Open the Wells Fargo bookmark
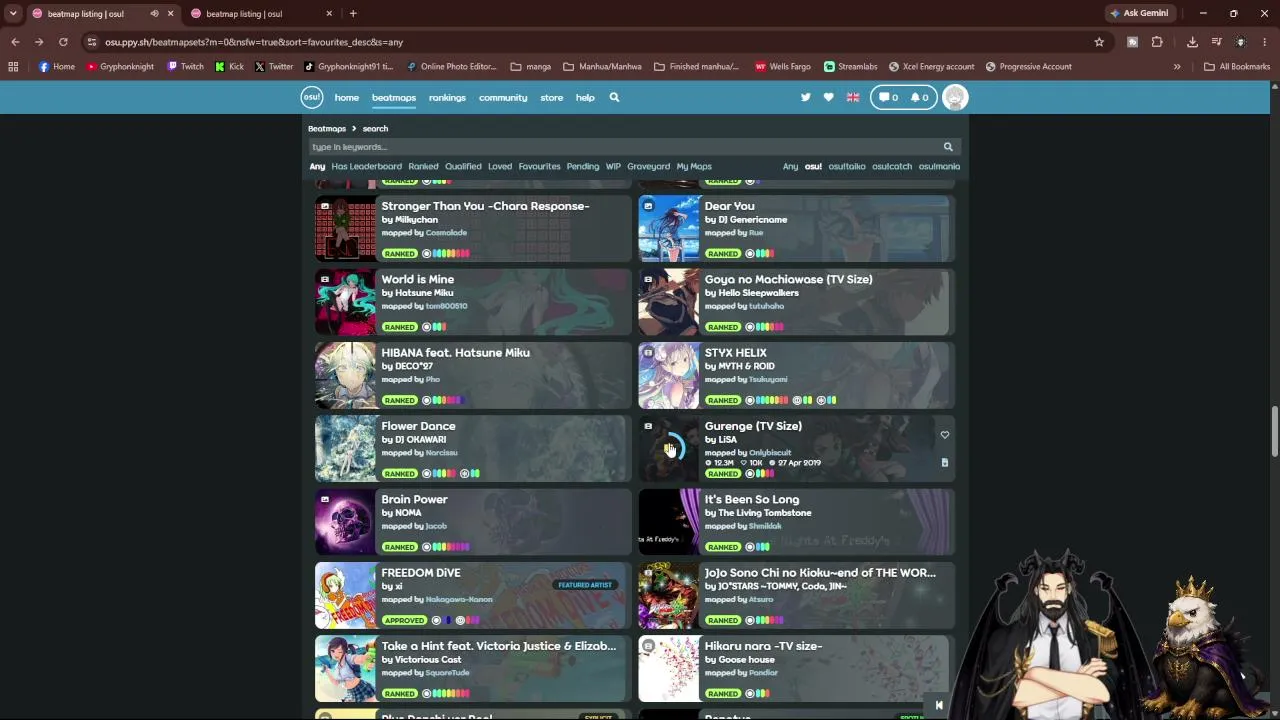The width and height of the screenshot is (1280, 720). pyautogui.click(x=782, y=67)
